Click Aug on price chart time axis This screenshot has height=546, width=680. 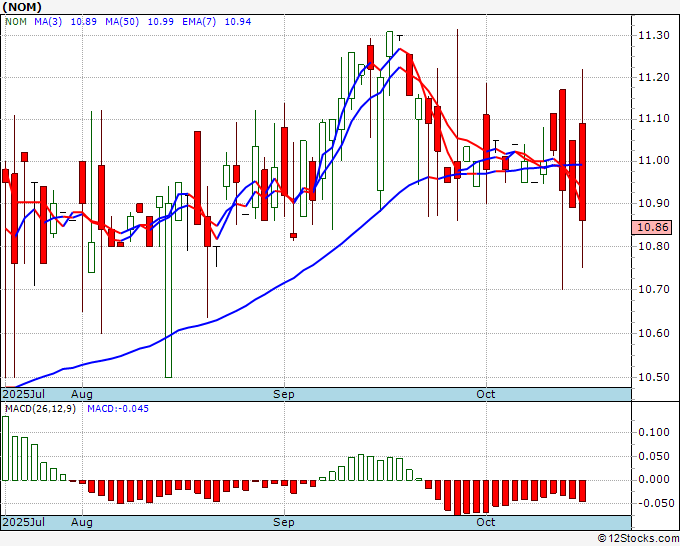point(82,394)
